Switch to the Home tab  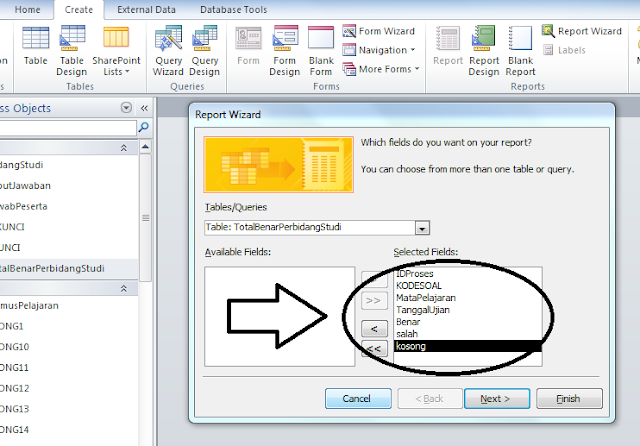(27, 9)
